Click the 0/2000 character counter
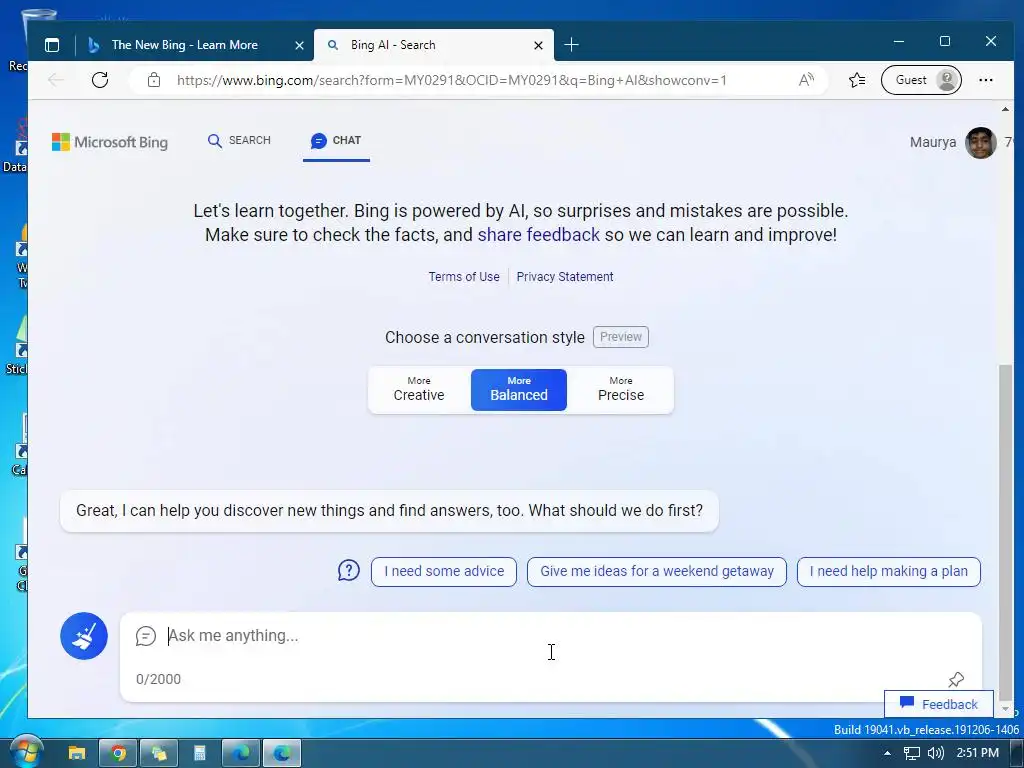Screen dimensions: 1024x768 (x=158, y=679)
